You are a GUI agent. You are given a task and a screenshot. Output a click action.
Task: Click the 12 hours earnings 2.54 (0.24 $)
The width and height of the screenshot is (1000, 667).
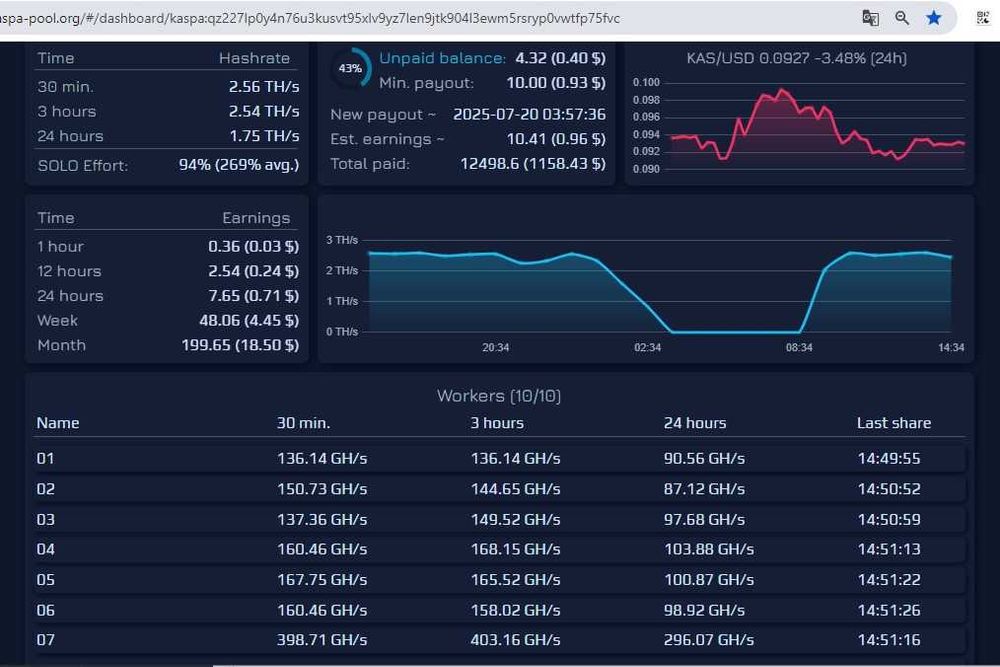coord(253,272)
